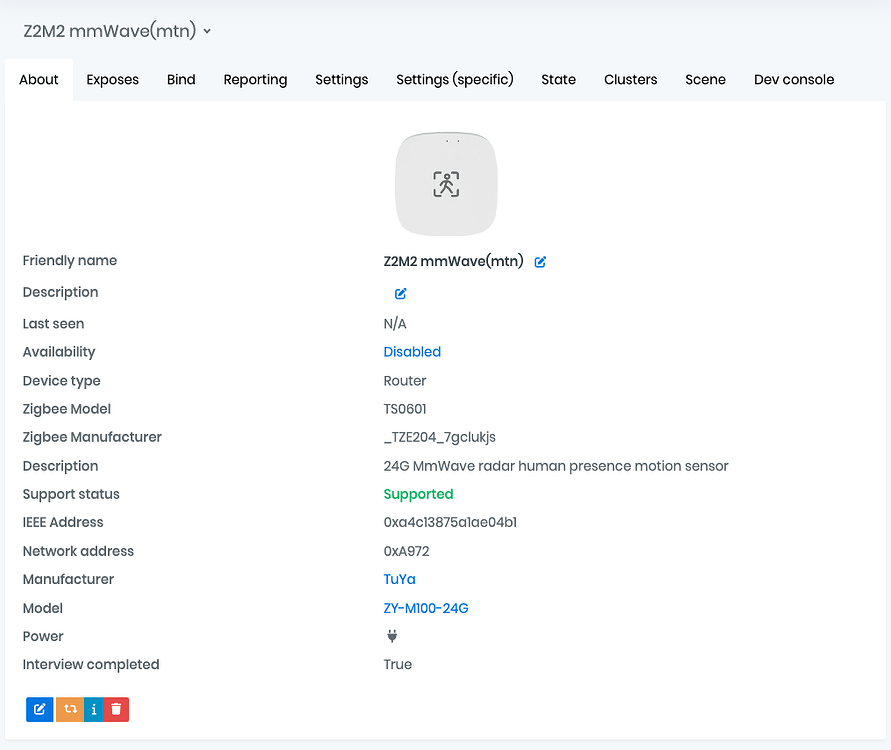Open the TuYa manufacturer link
This screenshot has height=750, width=891.
click(400, 579)
